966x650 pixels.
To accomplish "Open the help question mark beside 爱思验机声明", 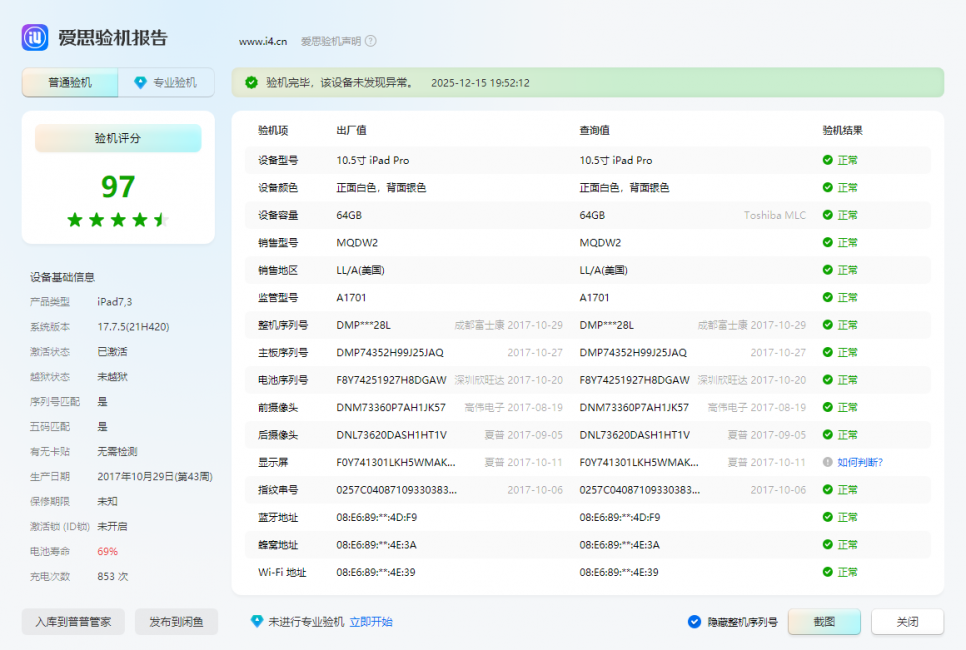I will coord(368,41).
